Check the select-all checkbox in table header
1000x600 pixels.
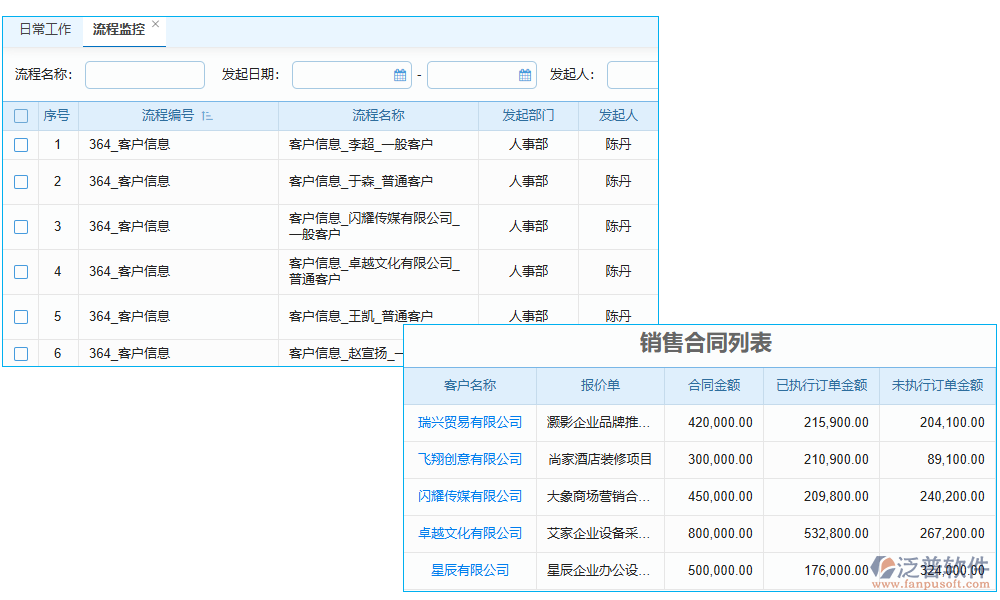(x=20, y=115)
